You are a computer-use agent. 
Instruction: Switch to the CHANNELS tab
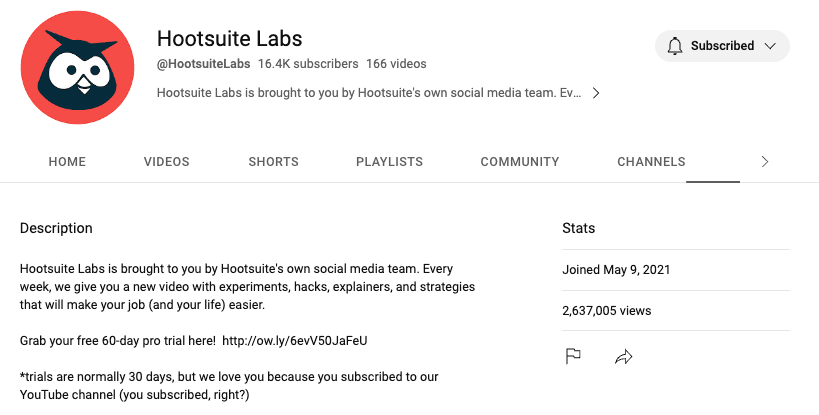pyautogui.click(x=651, y=162)
